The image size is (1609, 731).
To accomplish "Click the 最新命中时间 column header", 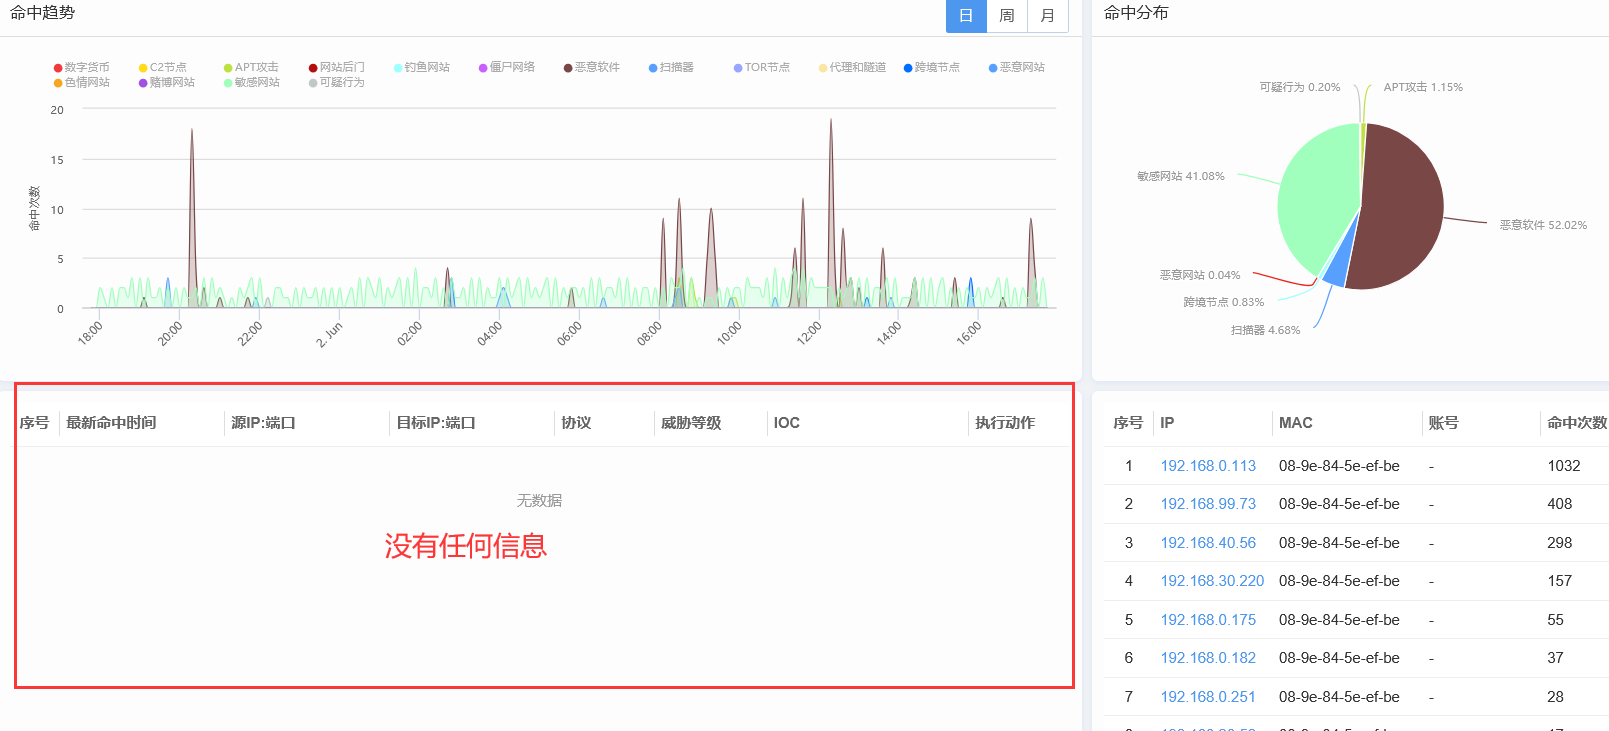I will (111, 423).
